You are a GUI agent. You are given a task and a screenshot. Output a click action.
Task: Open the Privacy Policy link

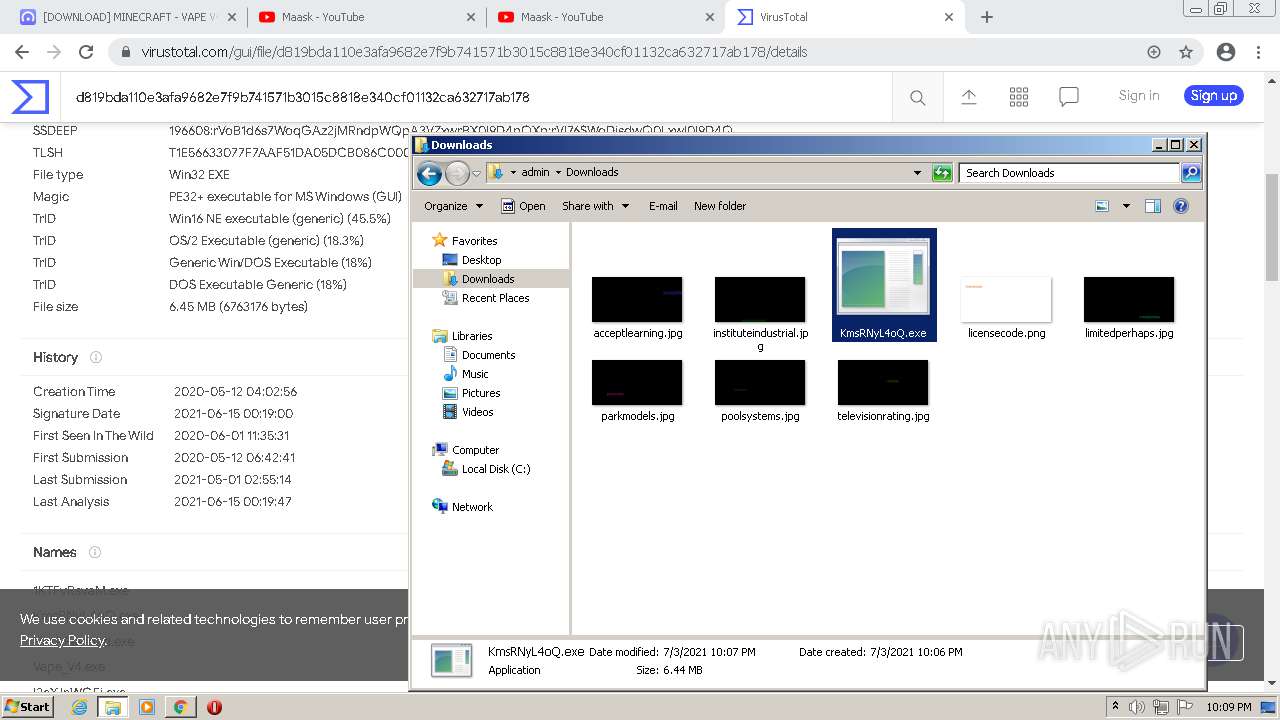pos(62,640)
